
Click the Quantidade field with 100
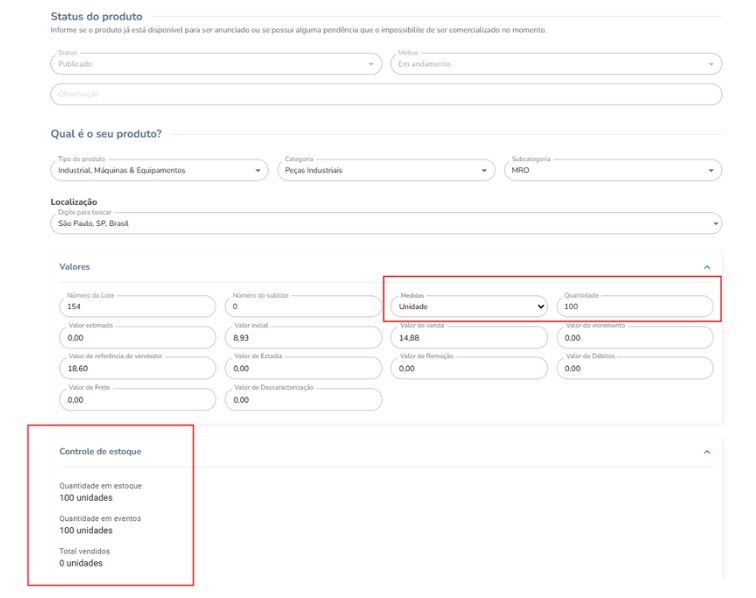635,306
